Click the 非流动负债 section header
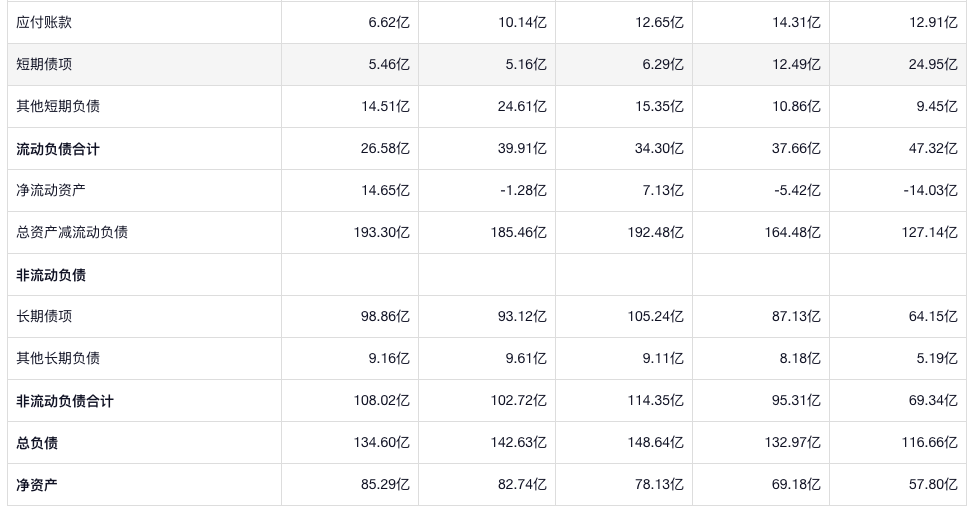 tap(51, 275)
